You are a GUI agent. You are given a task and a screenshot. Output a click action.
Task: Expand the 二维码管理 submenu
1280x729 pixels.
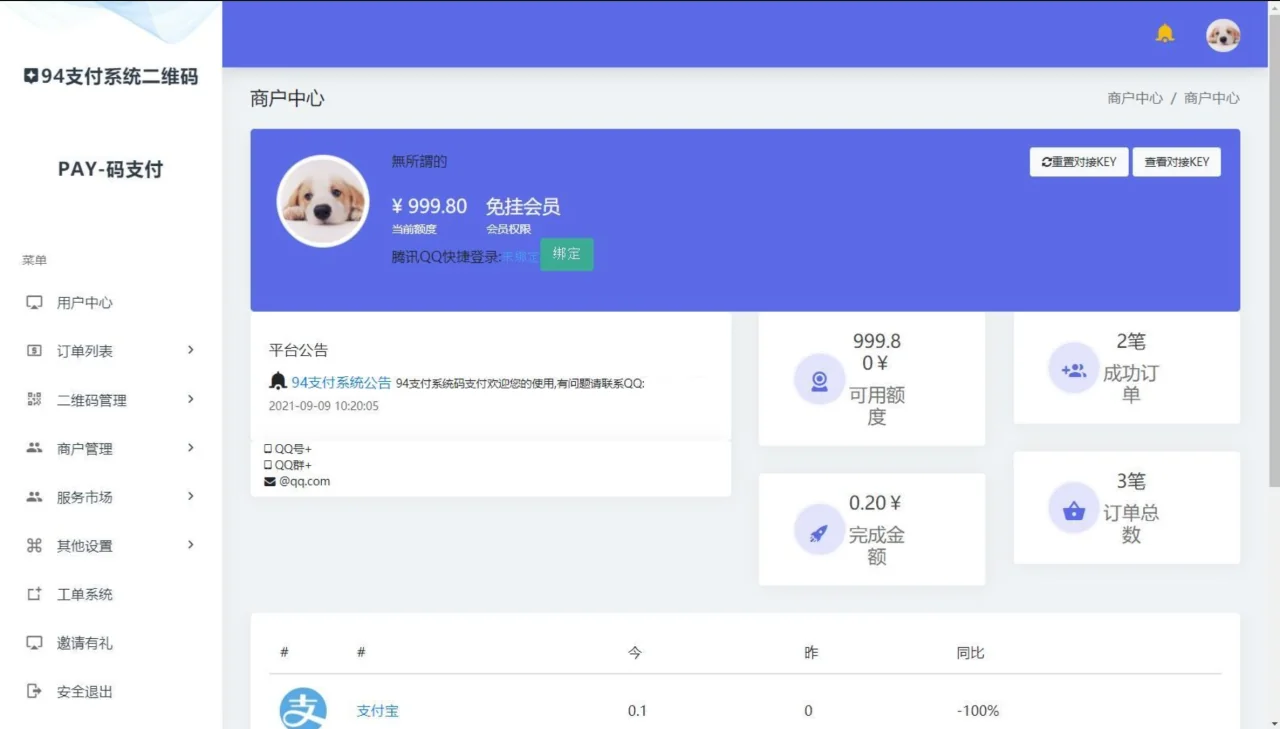110,400
